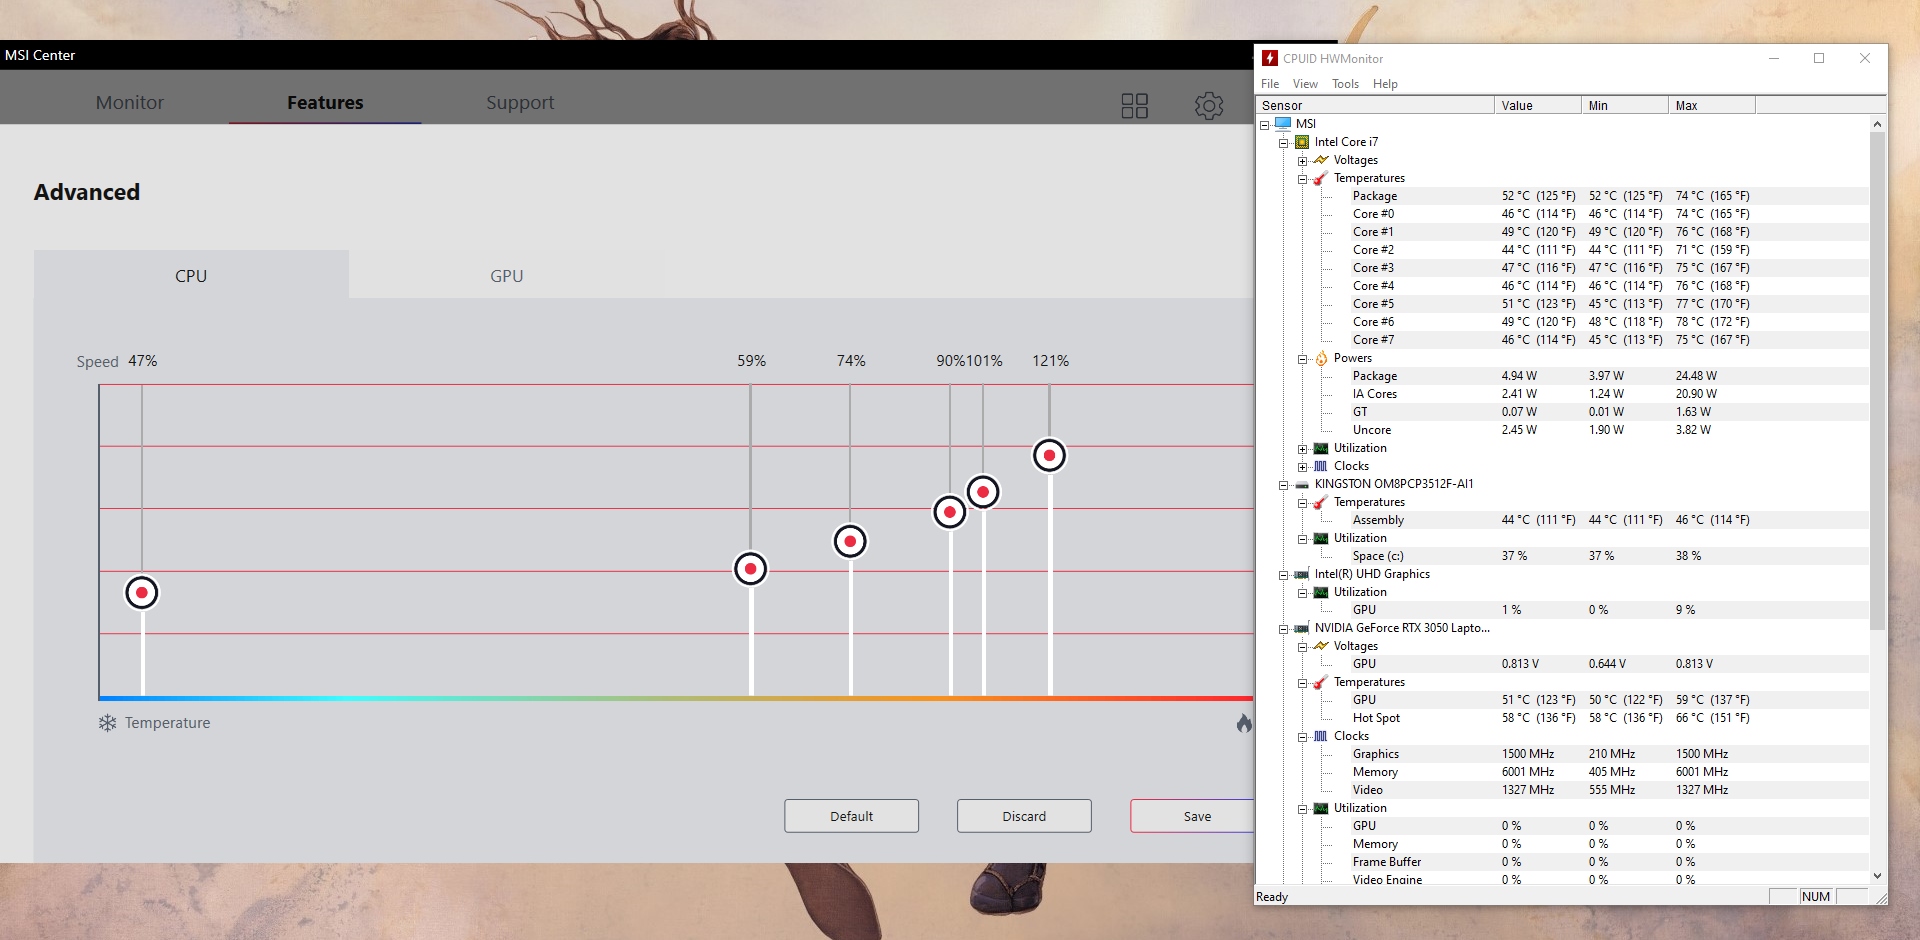Select the 74% fan speed handle
Screen dimensions: 1920x940
pos(850,542)
